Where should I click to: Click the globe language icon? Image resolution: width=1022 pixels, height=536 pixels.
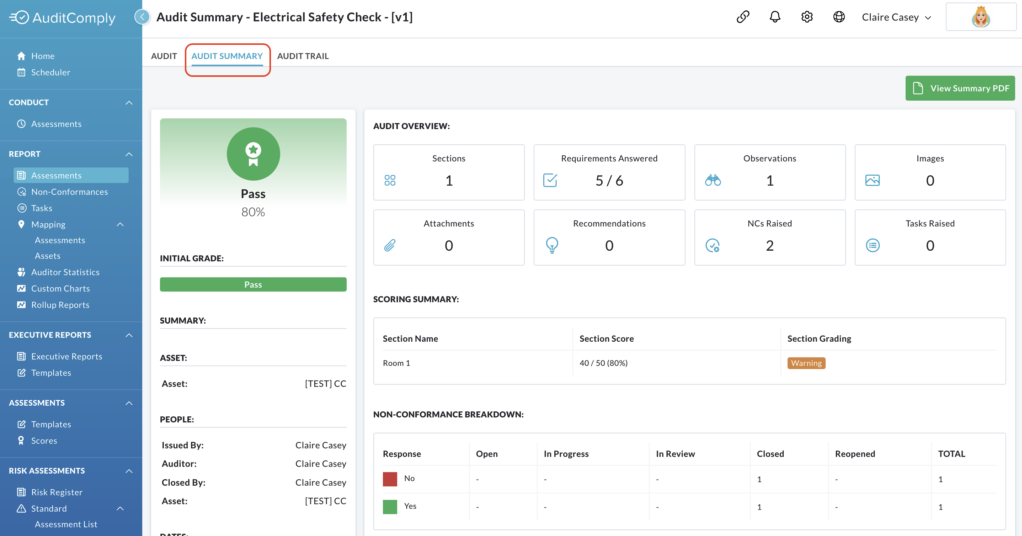(839, 17)
